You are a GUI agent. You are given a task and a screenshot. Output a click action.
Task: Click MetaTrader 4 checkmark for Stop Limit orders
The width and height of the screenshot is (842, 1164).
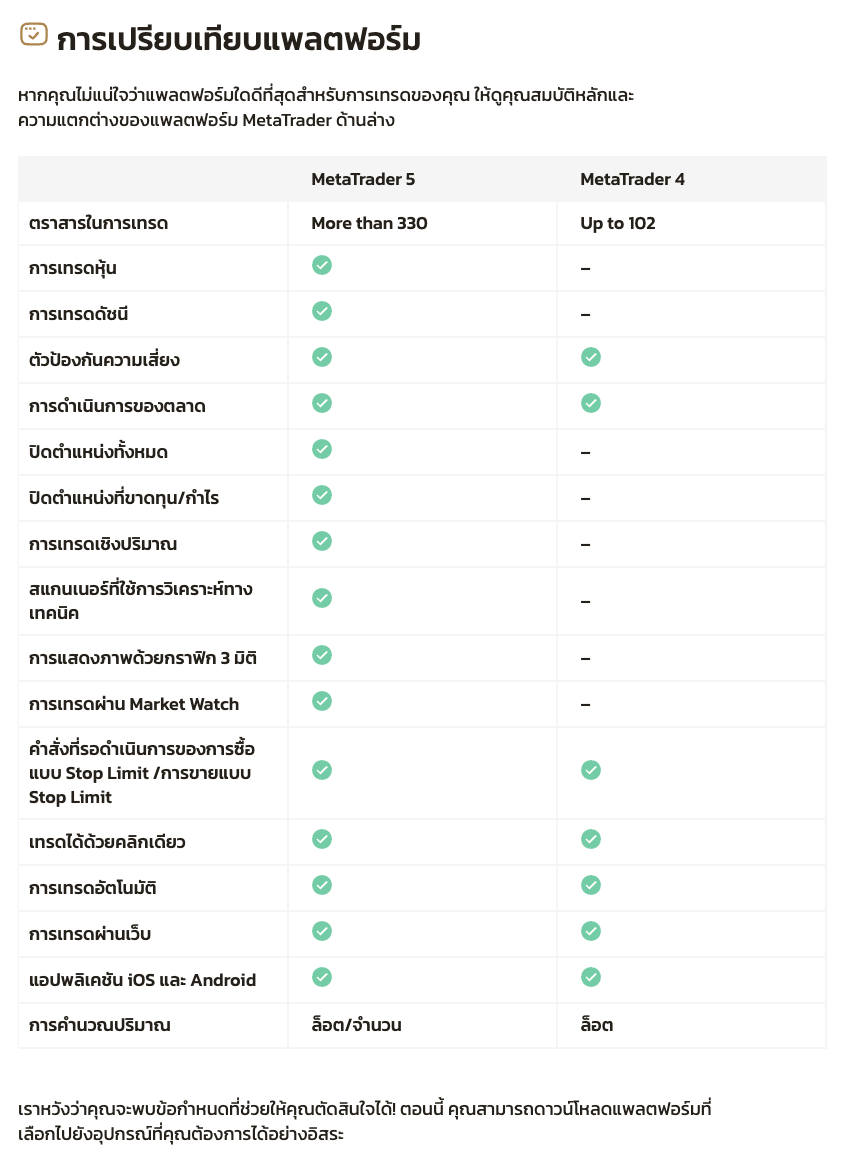coord(591,770)
